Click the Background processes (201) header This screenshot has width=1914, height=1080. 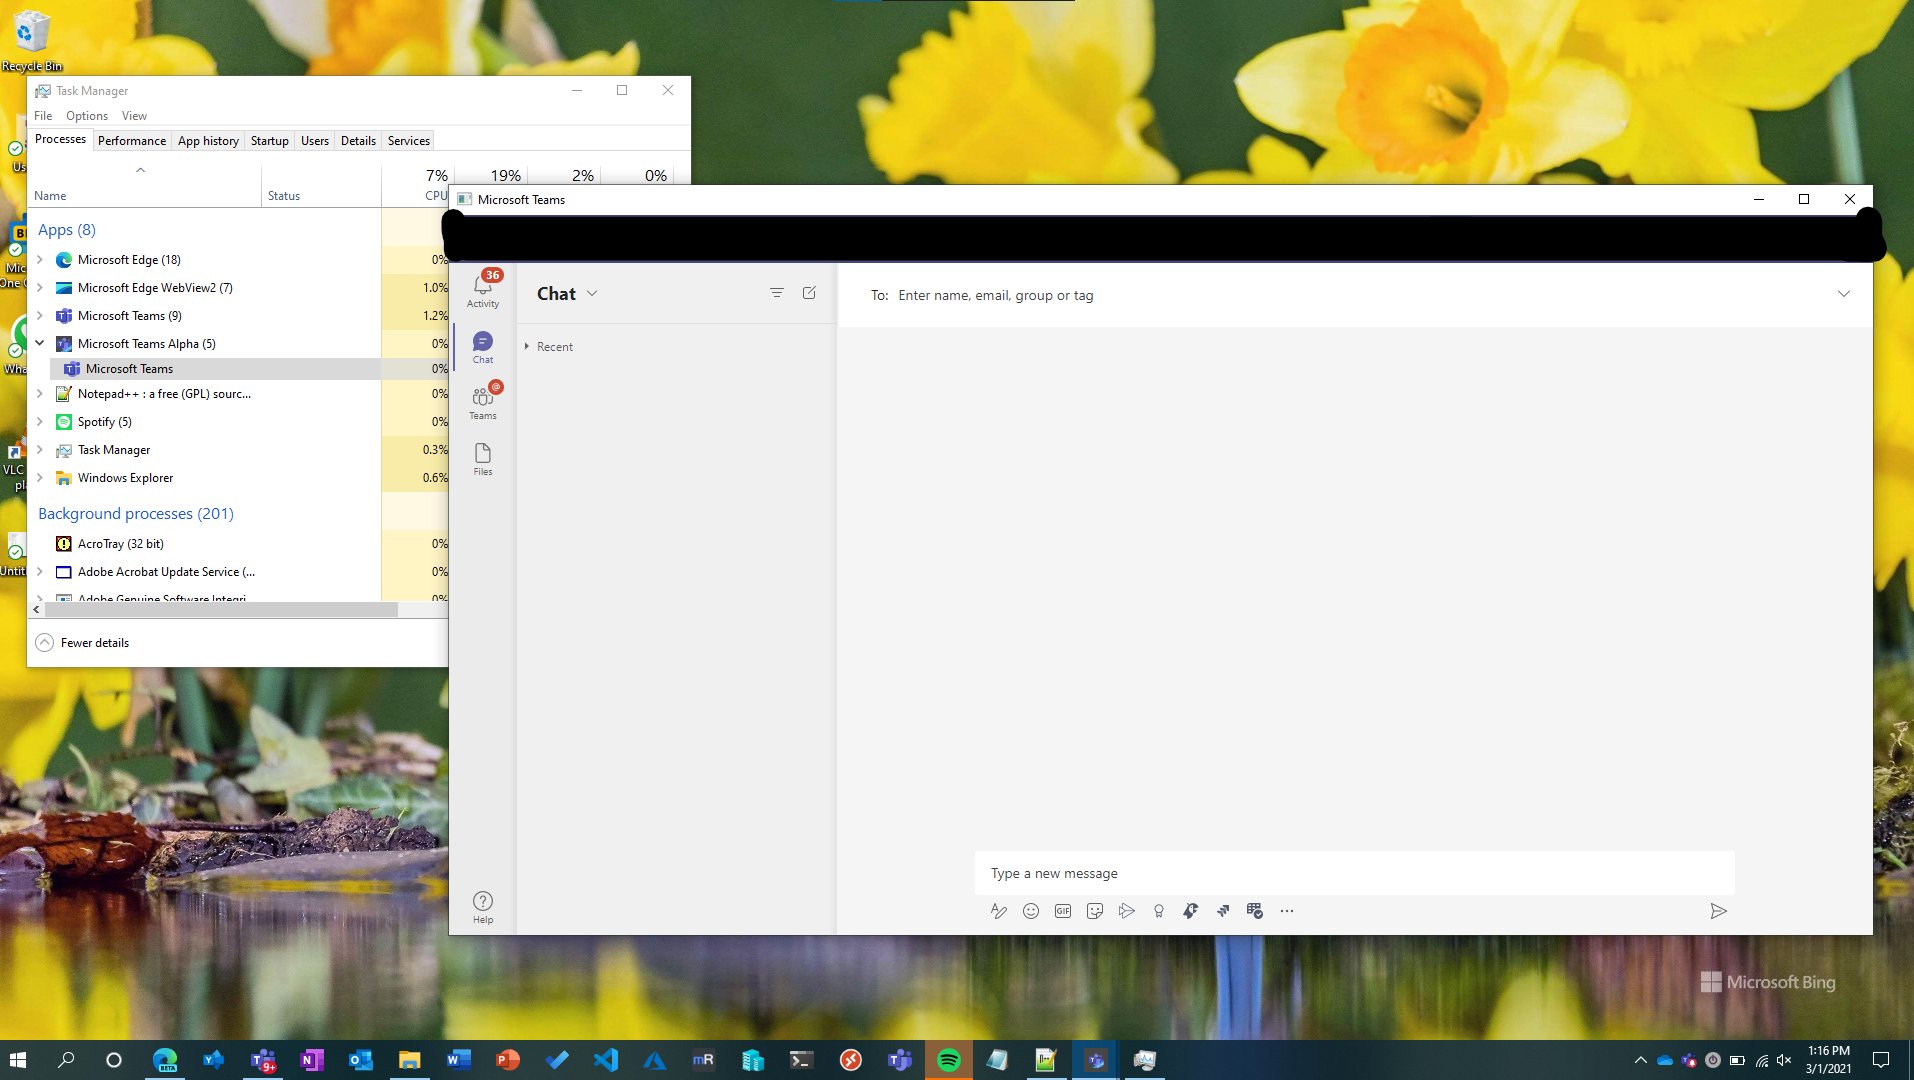pos(136,514)
